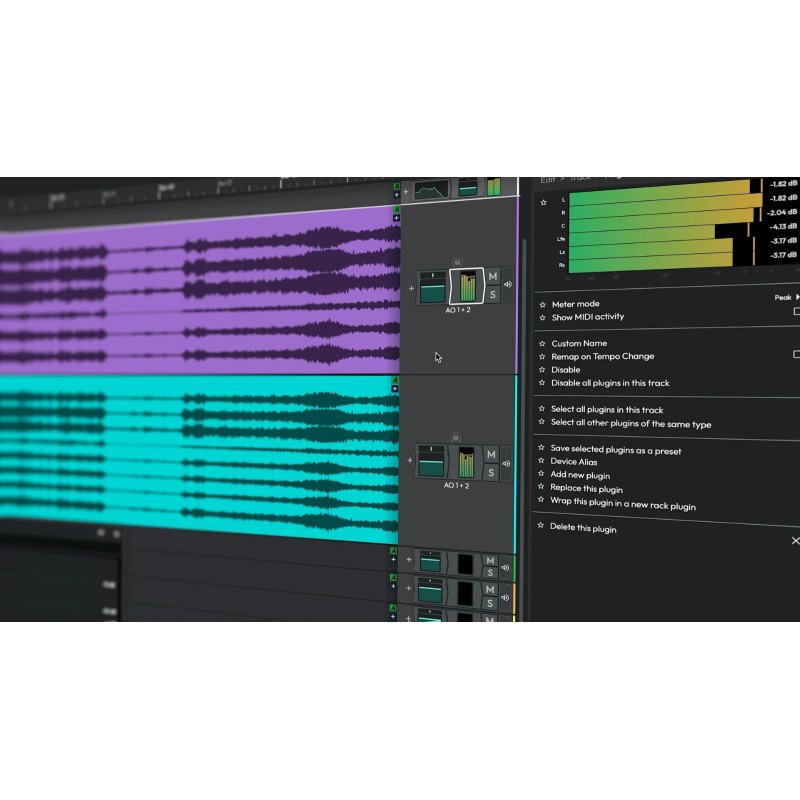Solo the orange-edged track
Image resolution: width=800 pixels, height=800 pixels.
[x=490, y=603]
